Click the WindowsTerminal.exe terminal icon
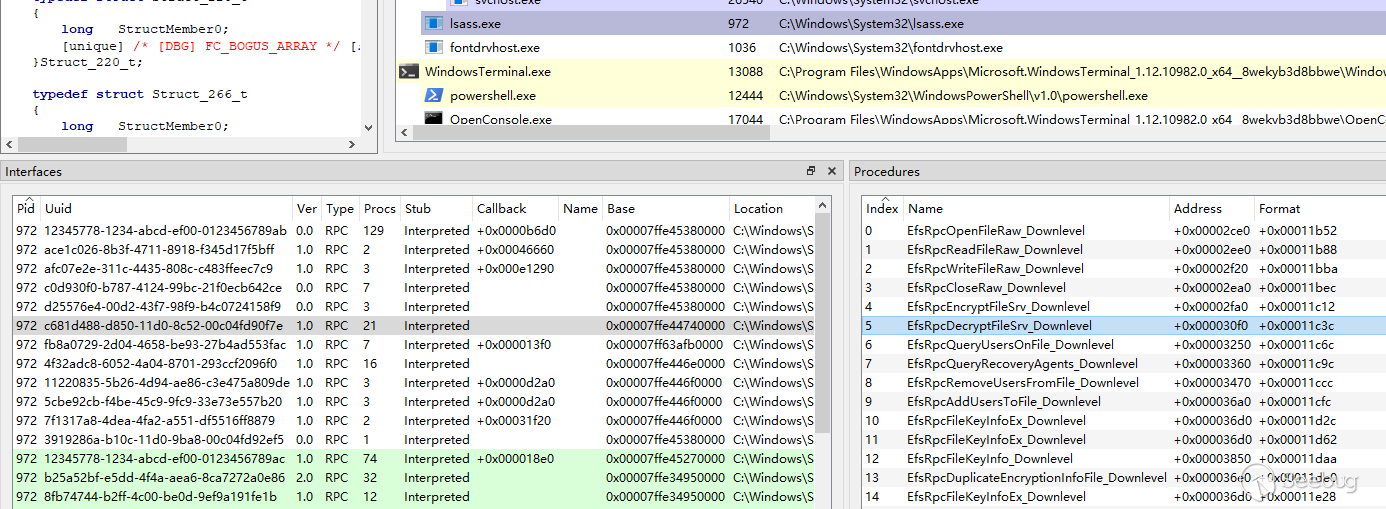Screen dimensions: 1386x509 tap(408, 71)
